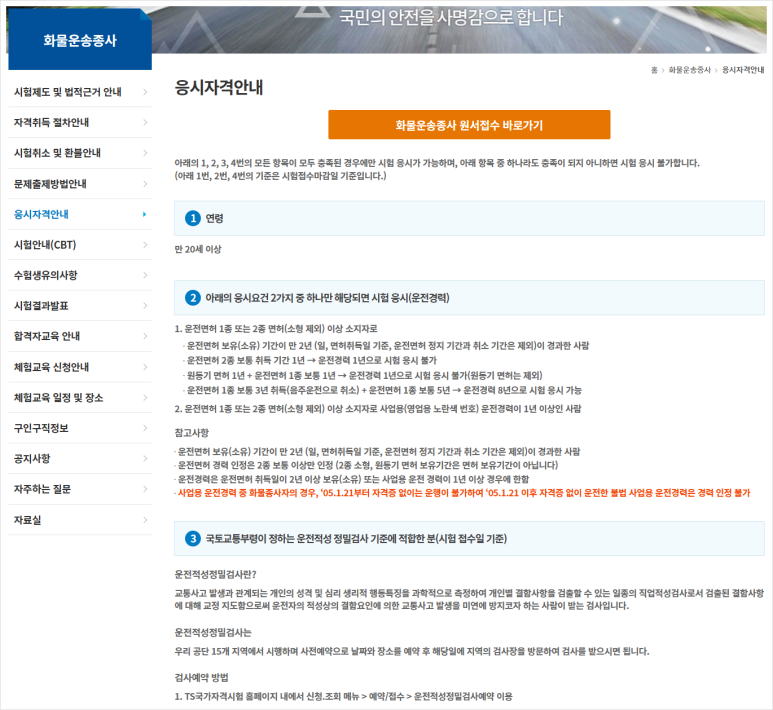Click chevron next to 시험제도 및 법적근거 안내
This screenshot has width=773, height=710.
coord(145,92)
